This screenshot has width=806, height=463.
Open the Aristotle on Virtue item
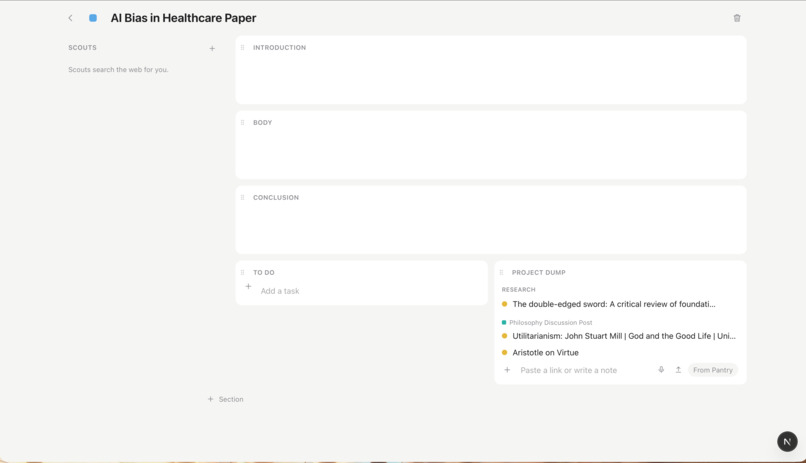coord(545,353)
